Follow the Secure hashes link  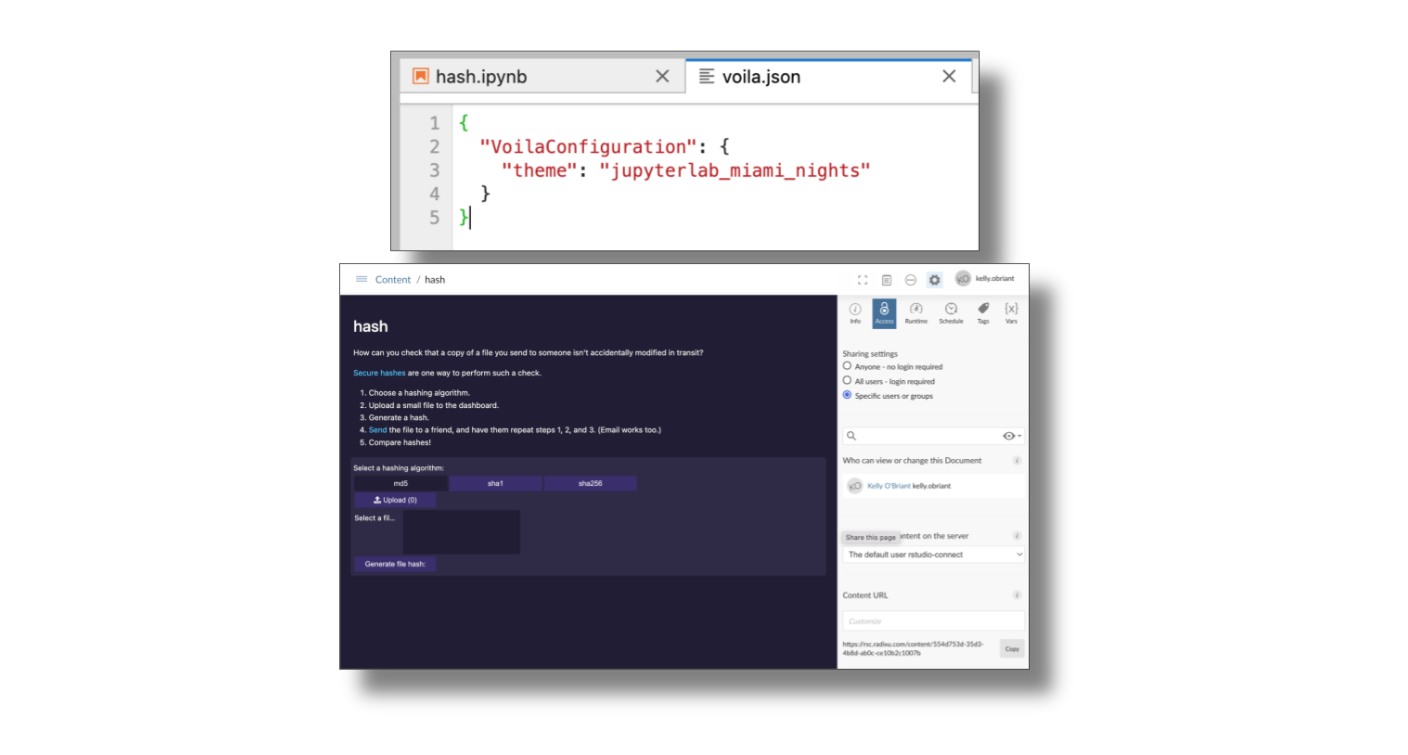pos(379,373)
